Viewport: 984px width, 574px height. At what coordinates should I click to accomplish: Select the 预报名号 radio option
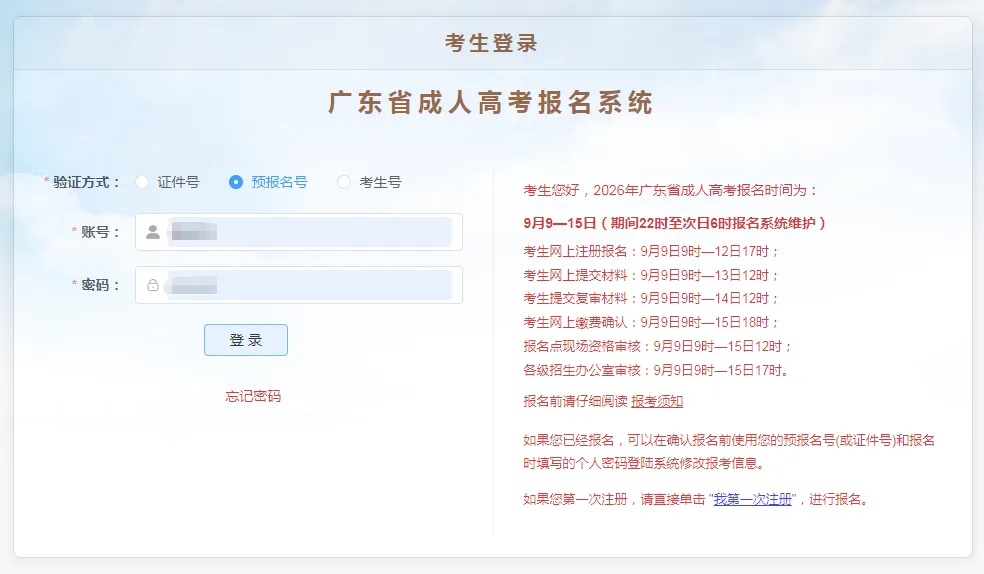point(236,182)
